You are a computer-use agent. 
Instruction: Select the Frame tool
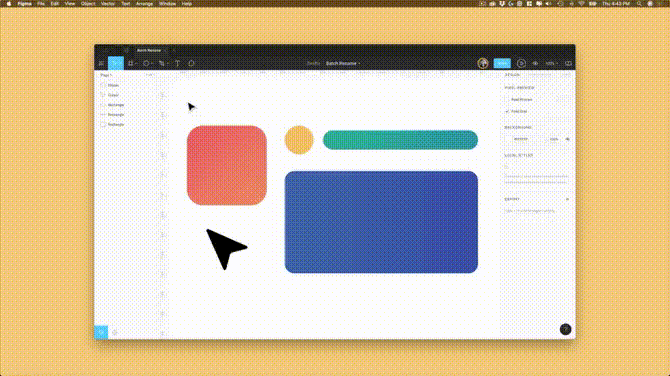[x=131, y=63]
